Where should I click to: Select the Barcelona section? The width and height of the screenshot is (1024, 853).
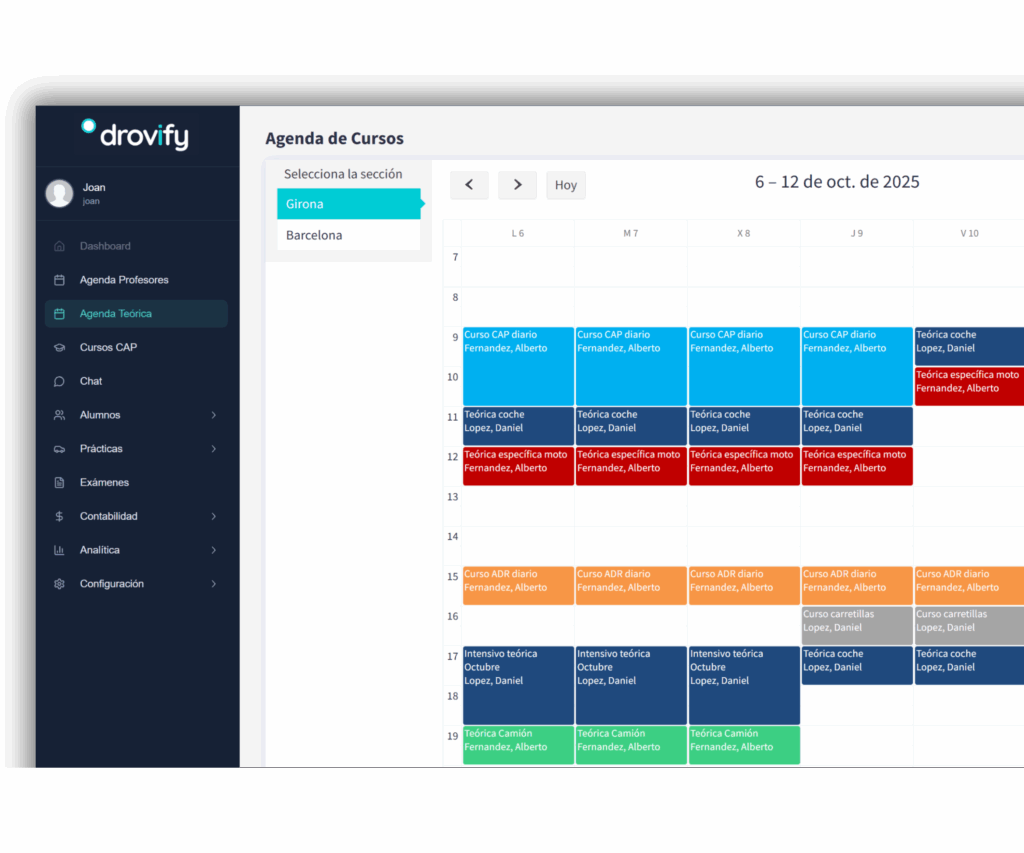tap(349, 235)
